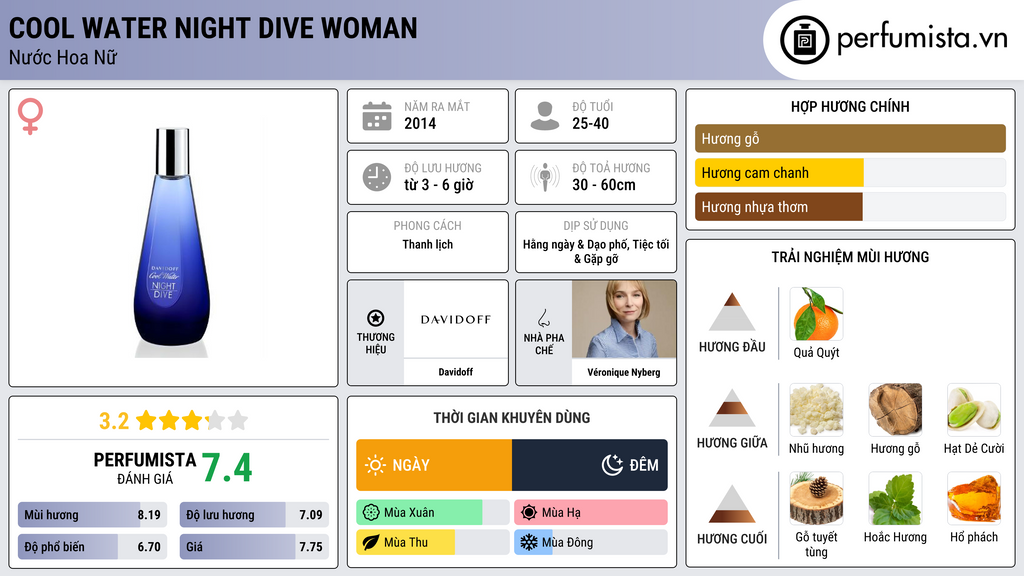Screen dimensions: 1024x576
Task: Click the Hổ phách amber note image
Action: 974,499
